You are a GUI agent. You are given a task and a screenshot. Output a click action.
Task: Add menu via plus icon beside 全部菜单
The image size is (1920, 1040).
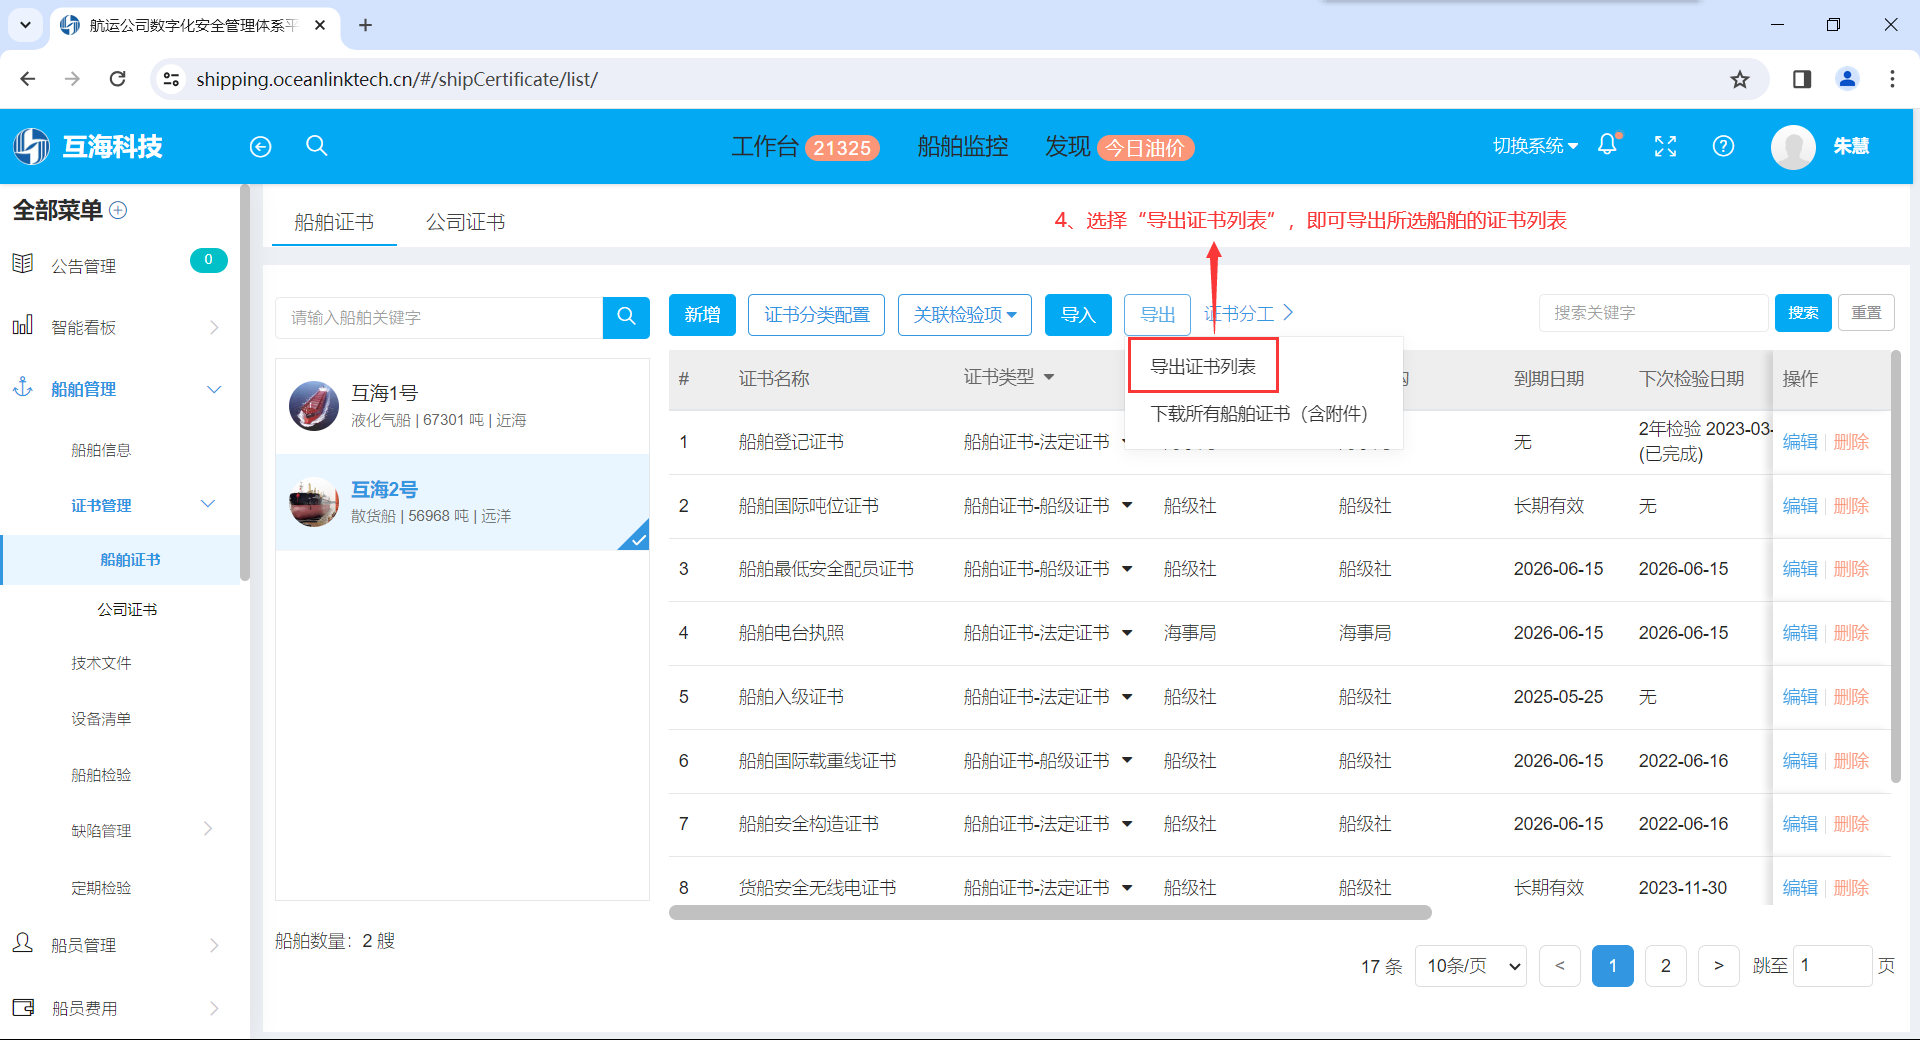pos(118,210)
